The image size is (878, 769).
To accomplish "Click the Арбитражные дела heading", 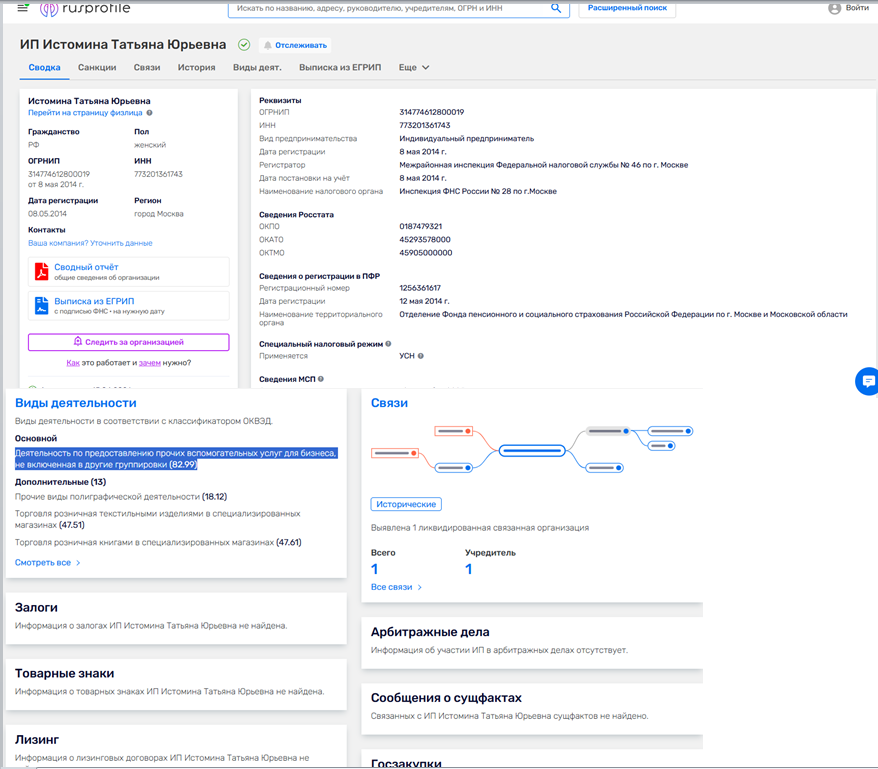I will pos(430,632).
